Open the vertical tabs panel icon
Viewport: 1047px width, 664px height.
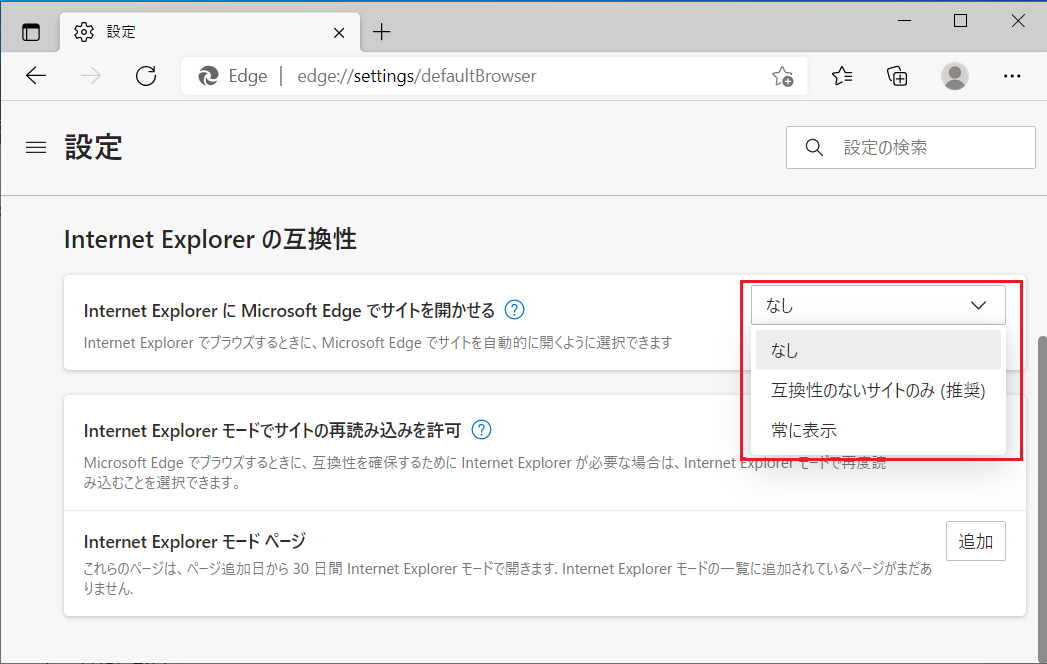pos(31,32)
